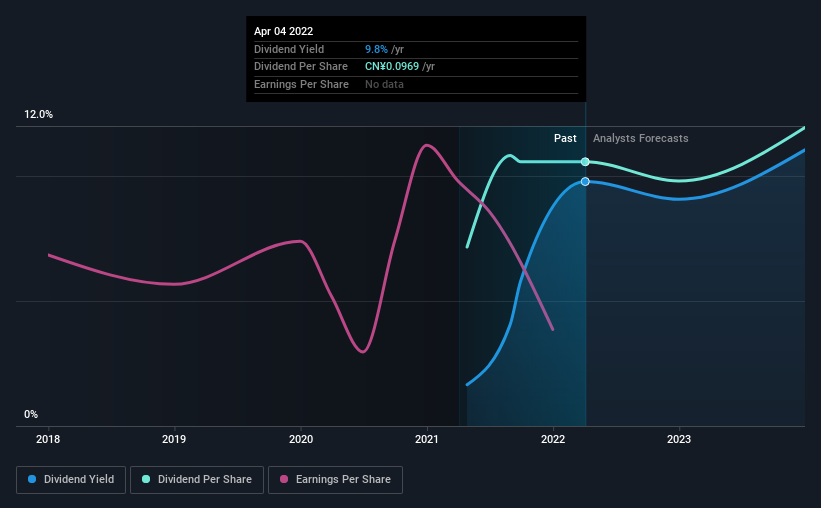821x508 pixels.
Task: Toggle the Earnings Per Share legend button
Action: 335,480
